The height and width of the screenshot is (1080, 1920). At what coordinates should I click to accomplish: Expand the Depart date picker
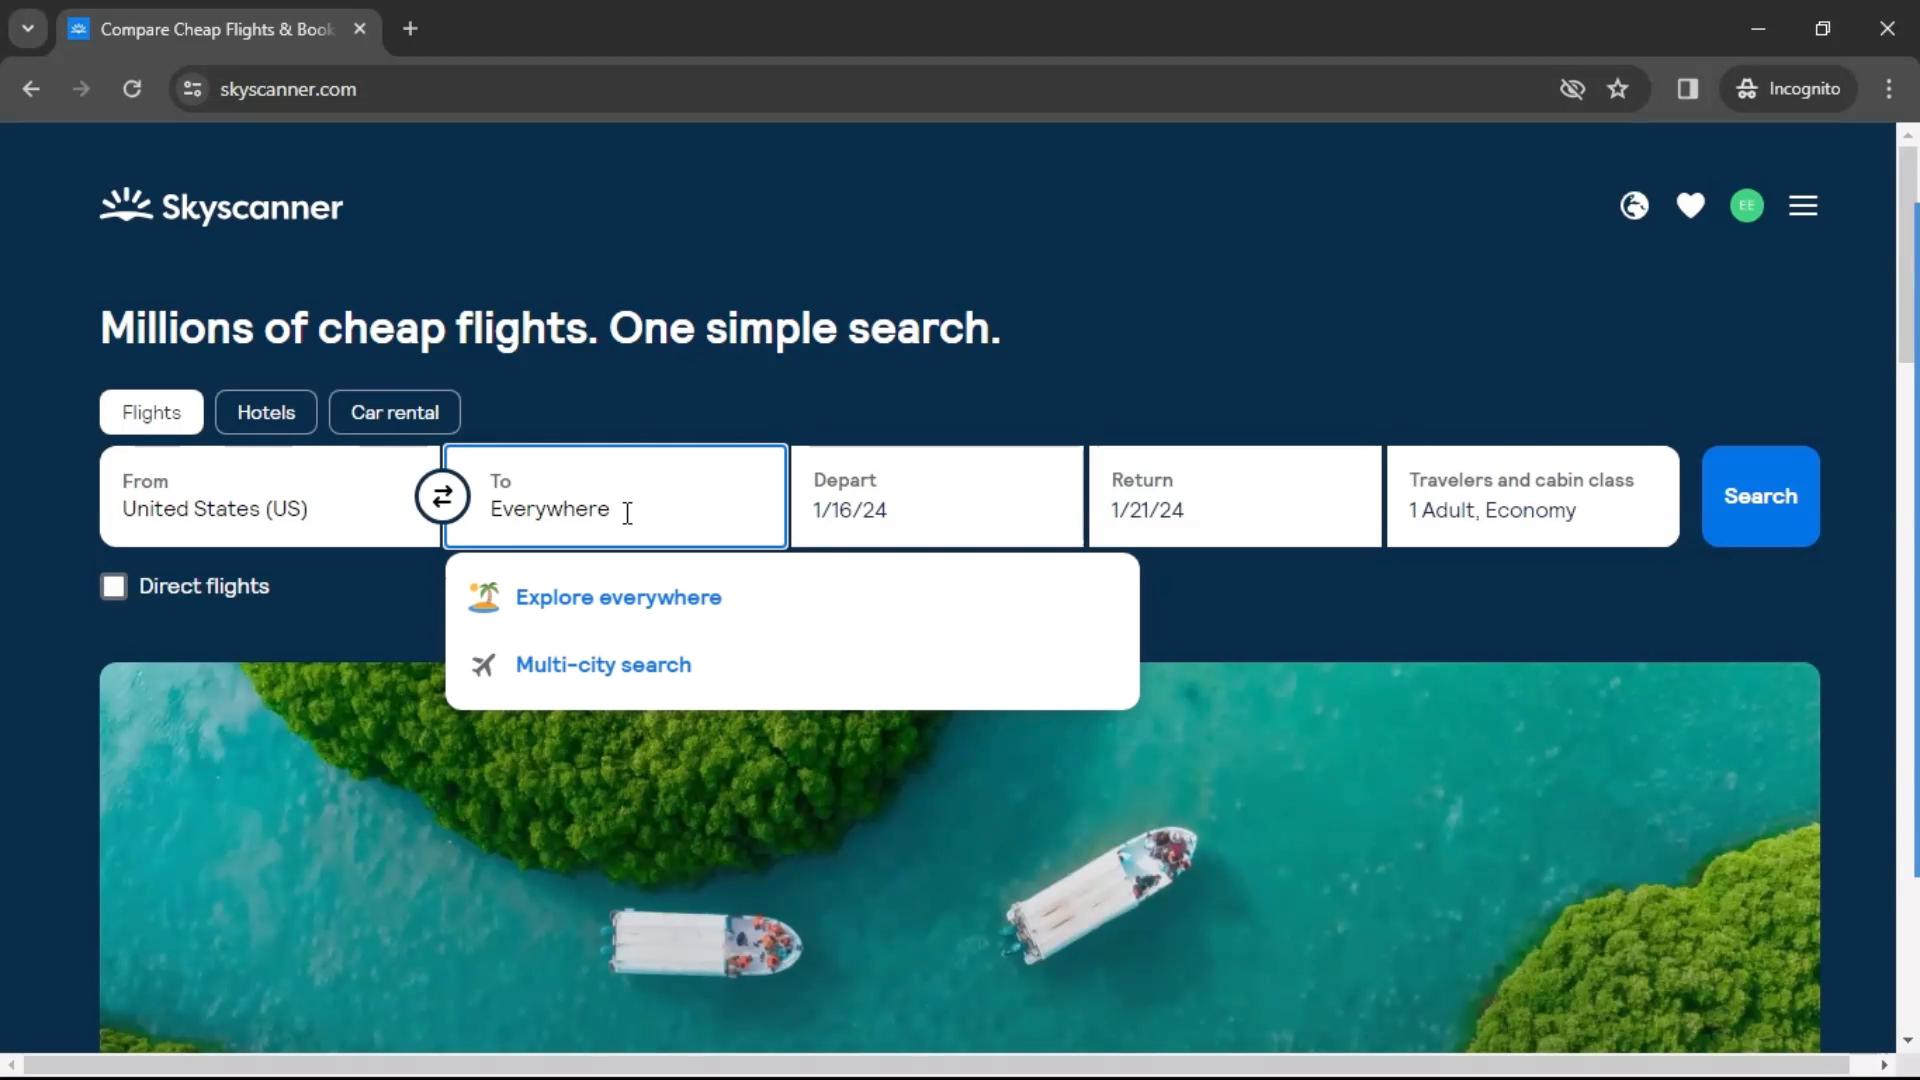tap(936, 496)
